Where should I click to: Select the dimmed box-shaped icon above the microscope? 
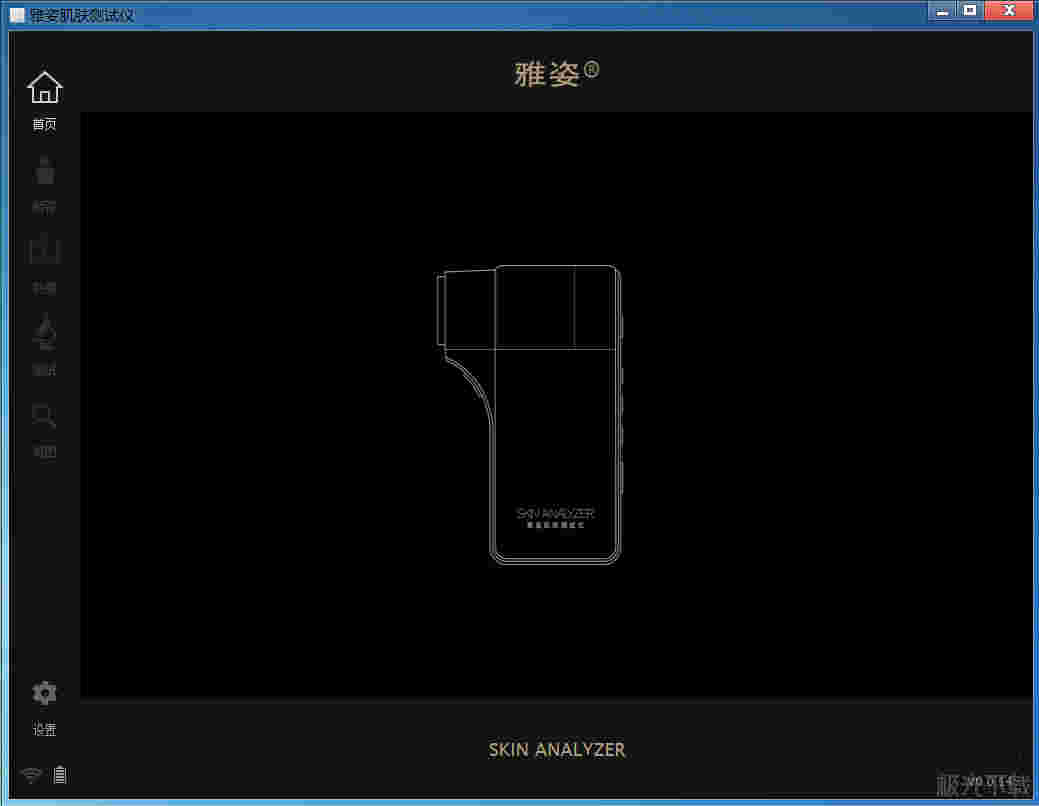coord(44,249)
